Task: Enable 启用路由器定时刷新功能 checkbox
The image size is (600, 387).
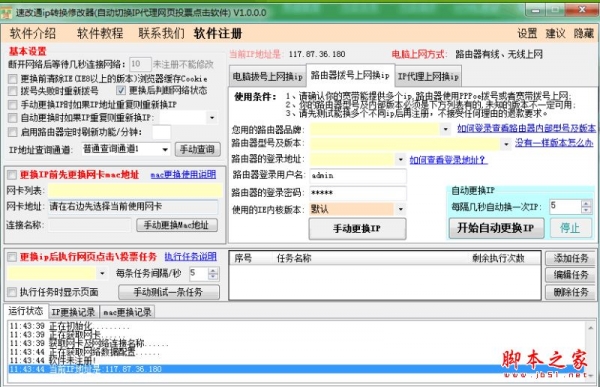Action: [13, 132]
